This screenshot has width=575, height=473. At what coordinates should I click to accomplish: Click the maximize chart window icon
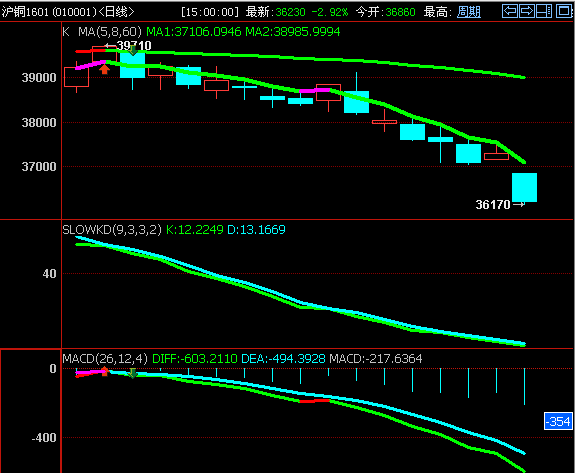563,11
